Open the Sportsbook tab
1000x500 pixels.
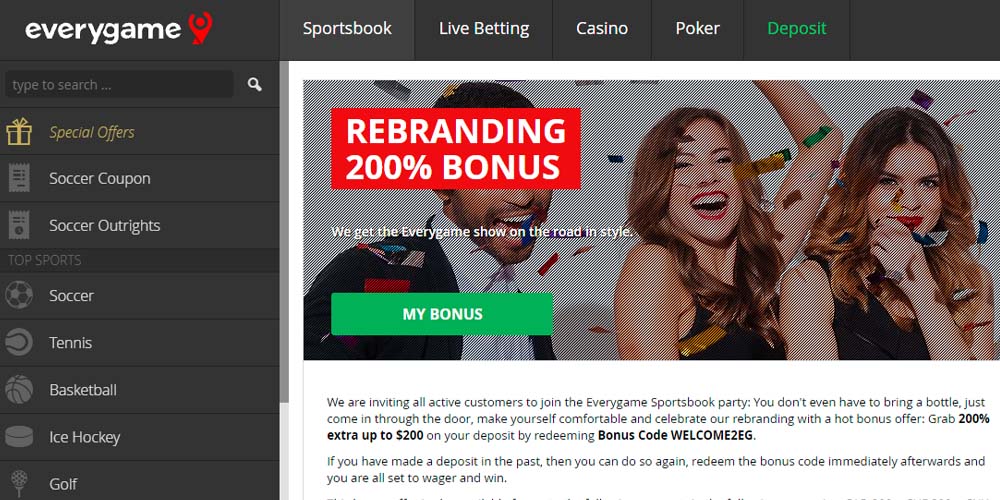(x=347, y=29)
